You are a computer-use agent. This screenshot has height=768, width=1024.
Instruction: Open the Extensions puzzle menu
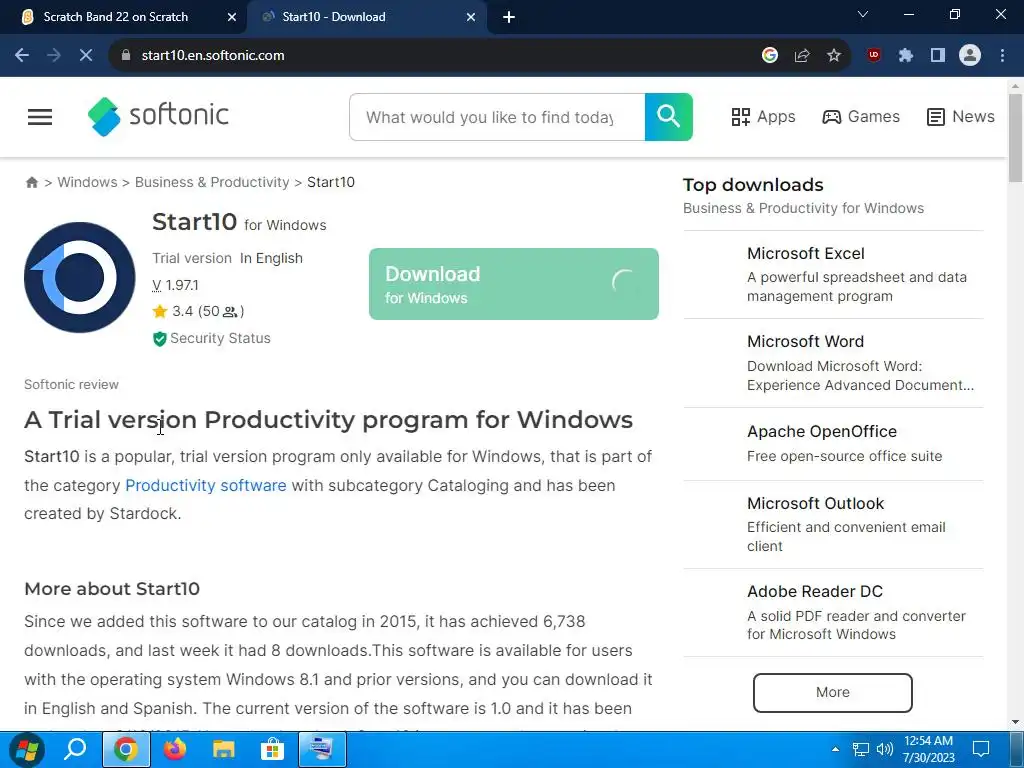point(906,56)
